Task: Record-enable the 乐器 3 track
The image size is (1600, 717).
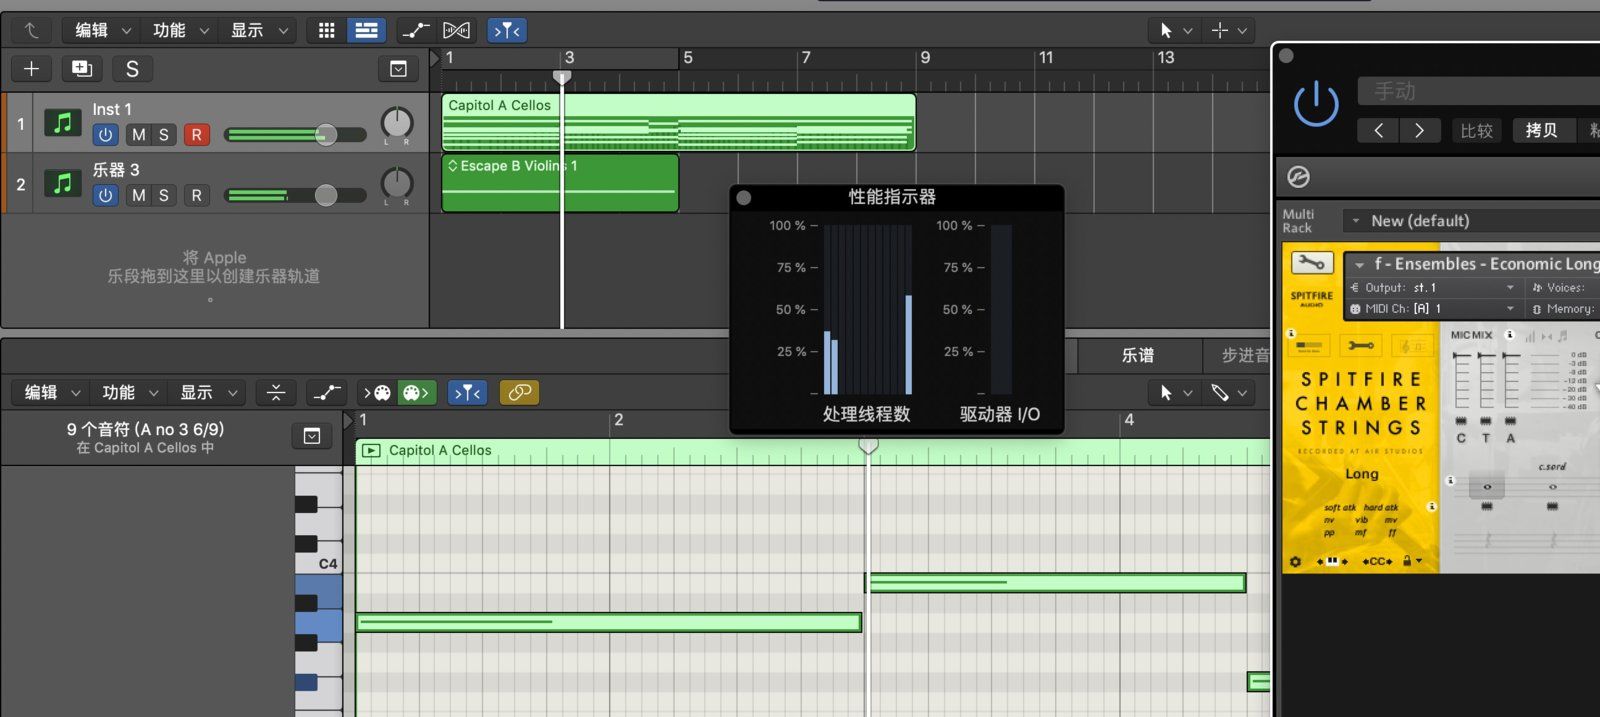Action: point(197,195)
